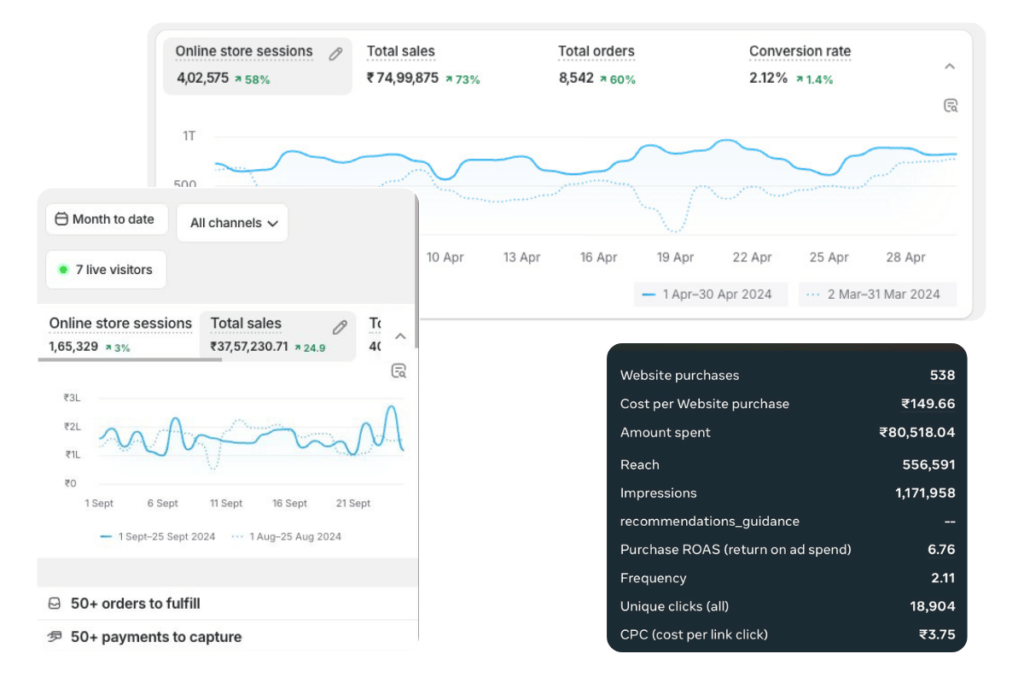This screenshot has height=683, width=1024.
Task: Open the report view icon on top chart
Action: coord(950,106)
